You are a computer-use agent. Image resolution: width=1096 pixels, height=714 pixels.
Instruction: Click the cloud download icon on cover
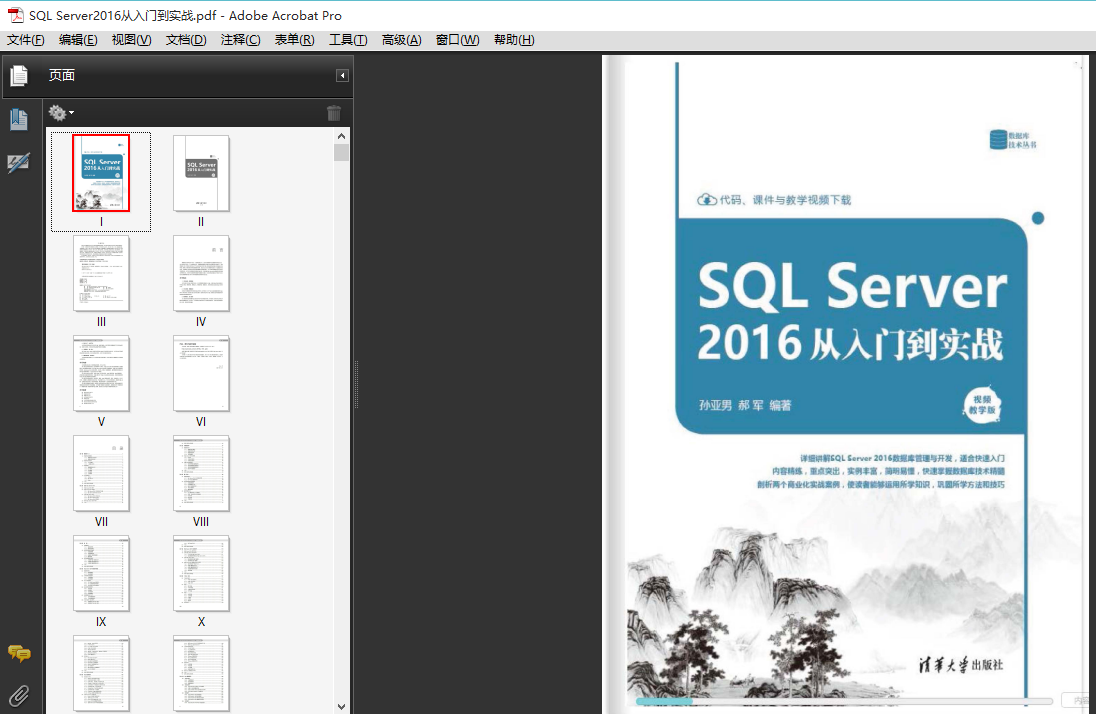pyautogui.click(x=707, y=200)
